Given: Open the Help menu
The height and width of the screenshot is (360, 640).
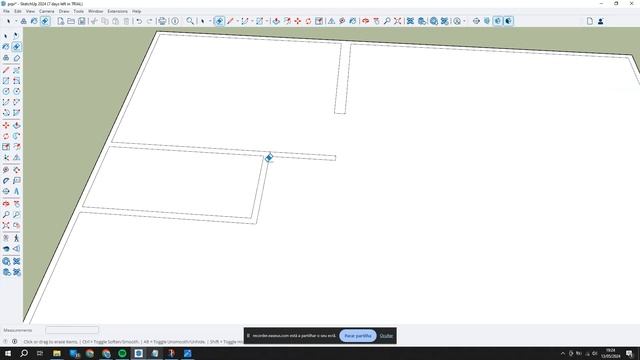Looking at the screenshot, I should [x=136, y=11].
